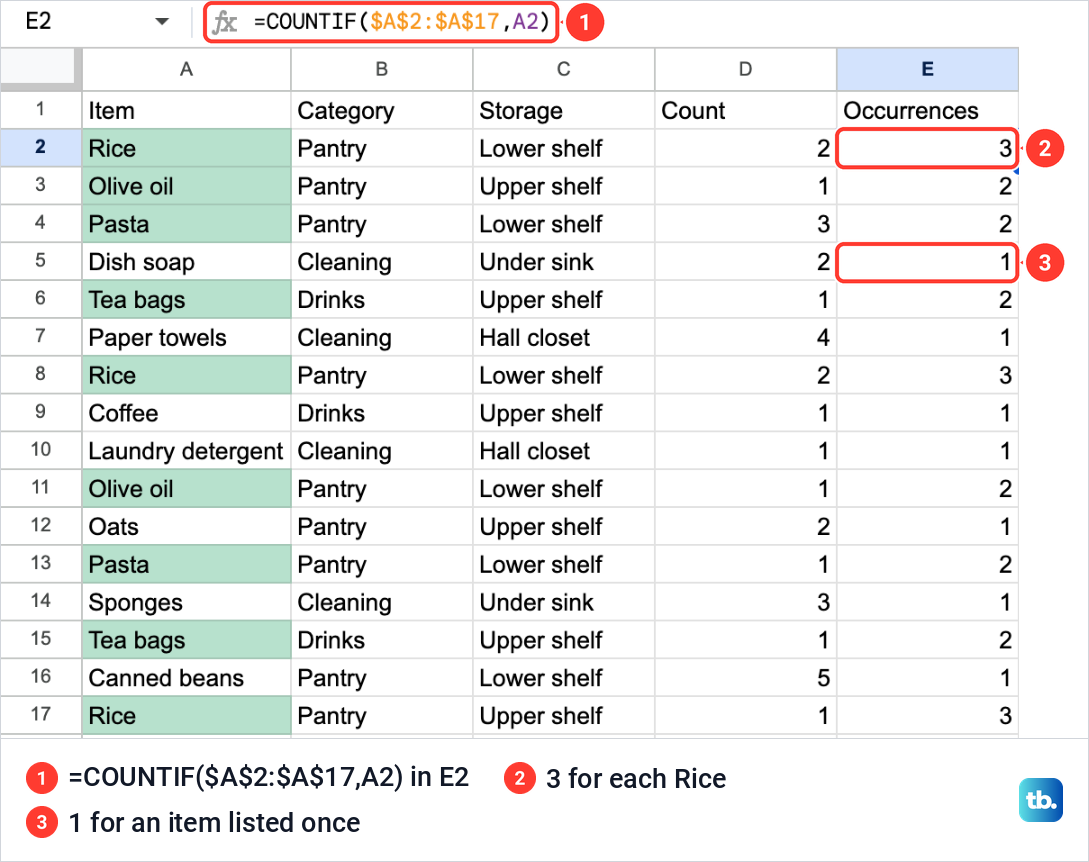Viewport: 1089px width, 862px height.
Task: Click Occurrences value 3 in row 17
Action: [927, 715]
